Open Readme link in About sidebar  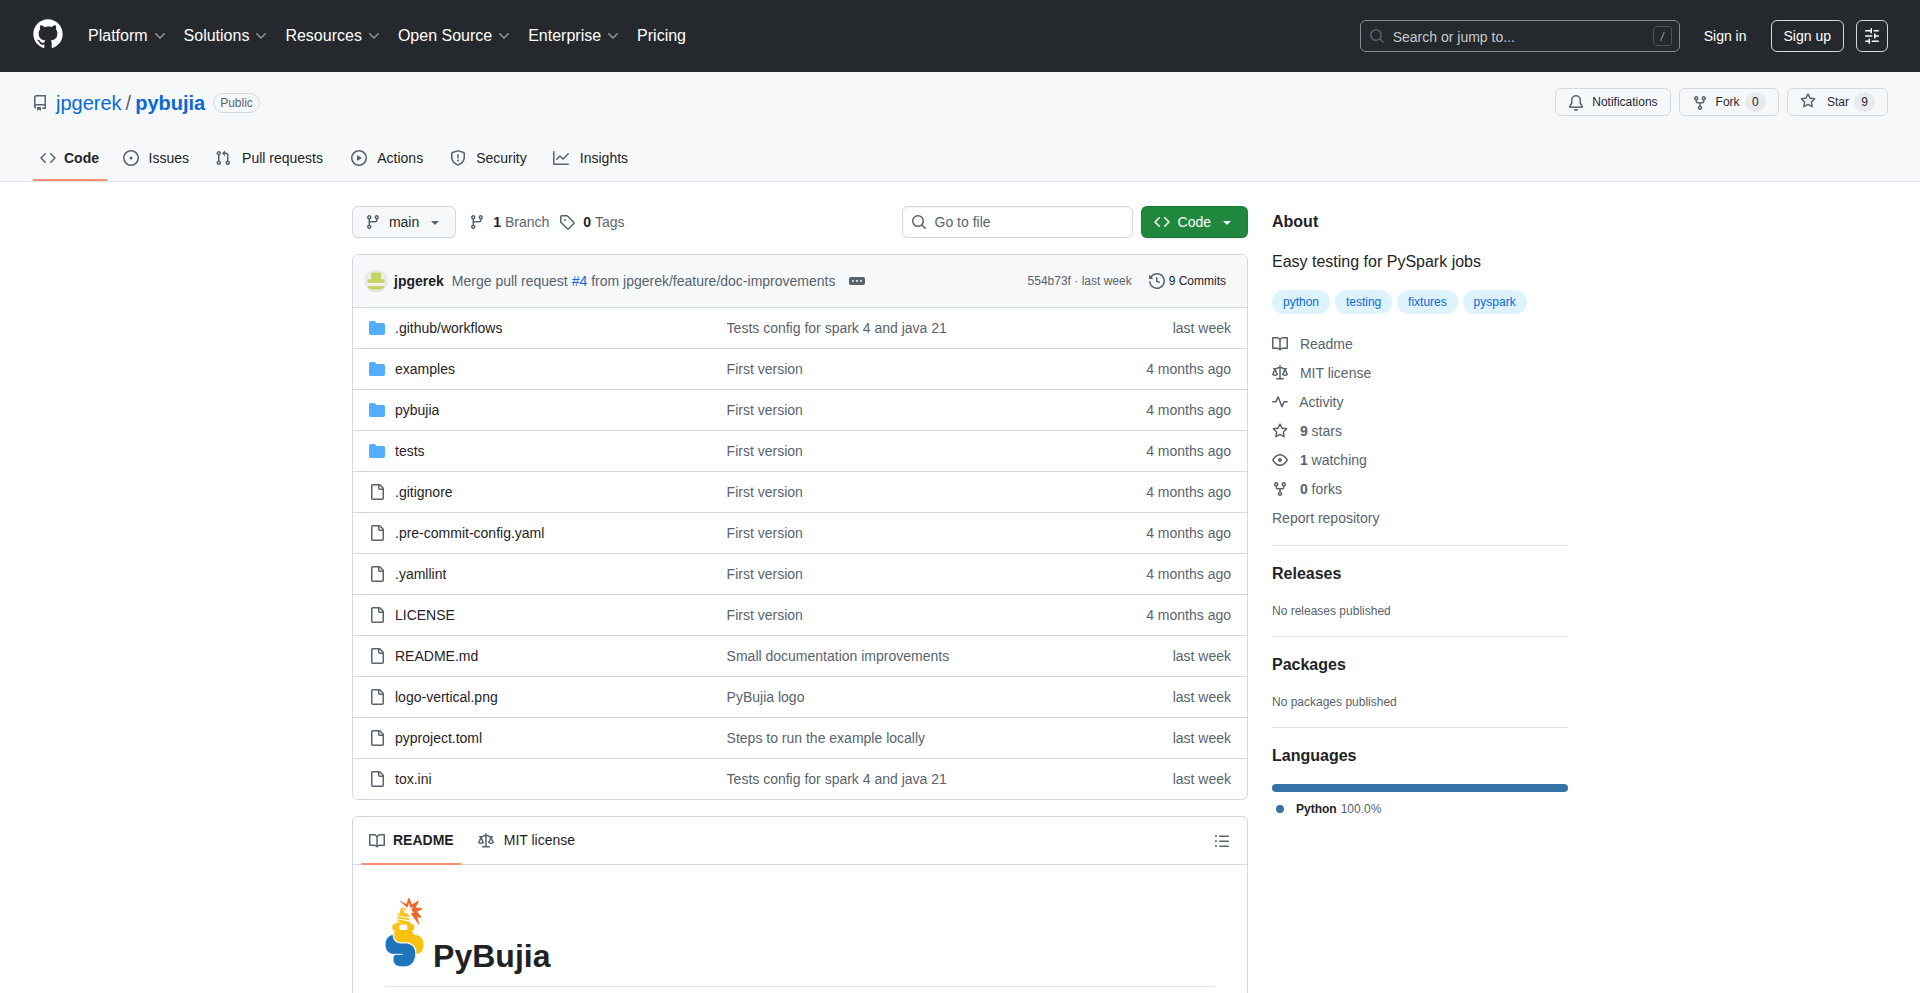point(1312,344)
